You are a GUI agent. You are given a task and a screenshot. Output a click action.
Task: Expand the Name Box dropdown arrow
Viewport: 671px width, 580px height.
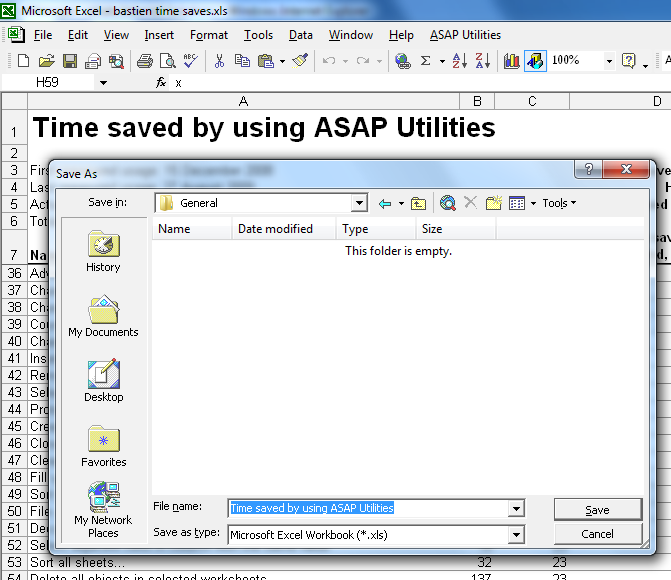coord(103,83)
